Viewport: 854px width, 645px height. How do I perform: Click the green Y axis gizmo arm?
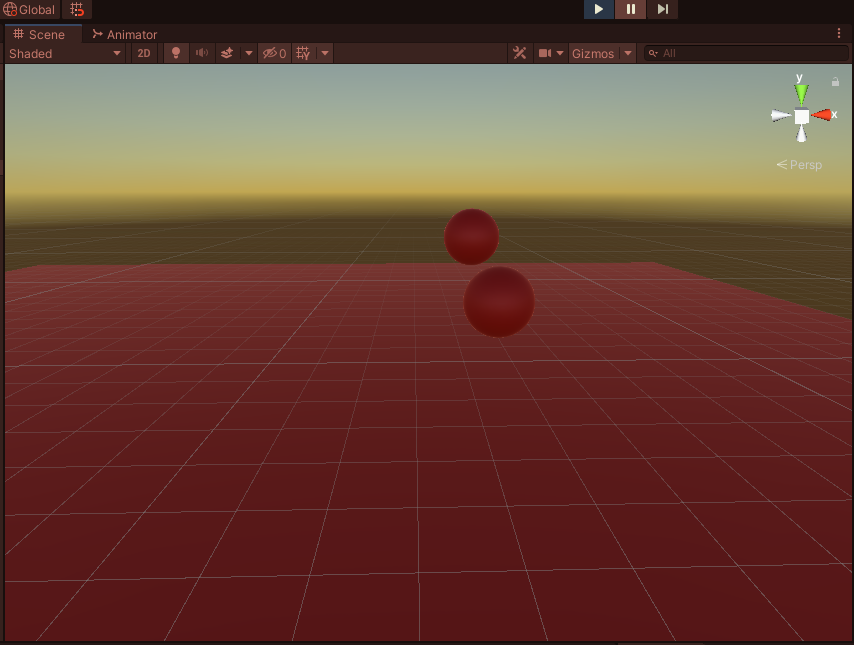tap(800, 92)
